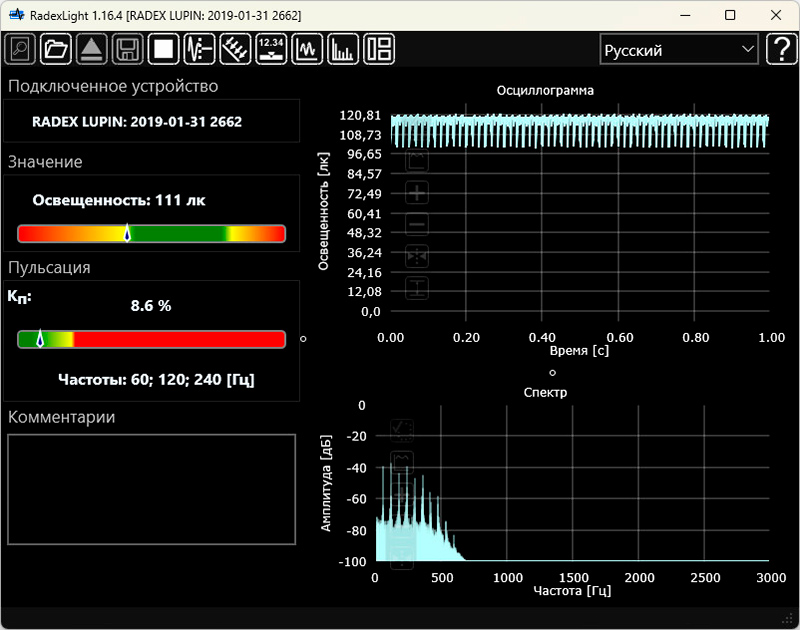Toggle the oscillogram view toolbar icon
Screen dimensions: 800x630
307,48
